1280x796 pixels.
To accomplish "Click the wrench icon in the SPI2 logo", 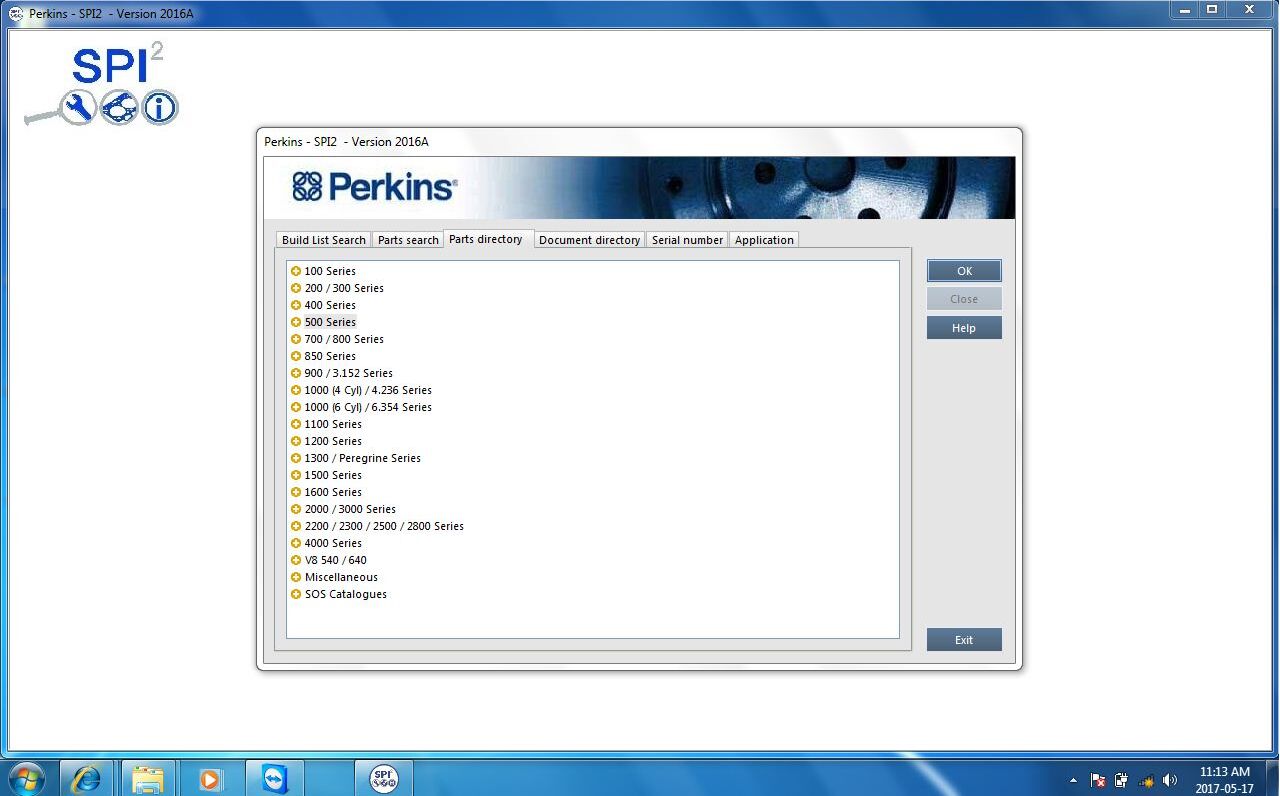I will pyautogui.click(x=77, y=107).
